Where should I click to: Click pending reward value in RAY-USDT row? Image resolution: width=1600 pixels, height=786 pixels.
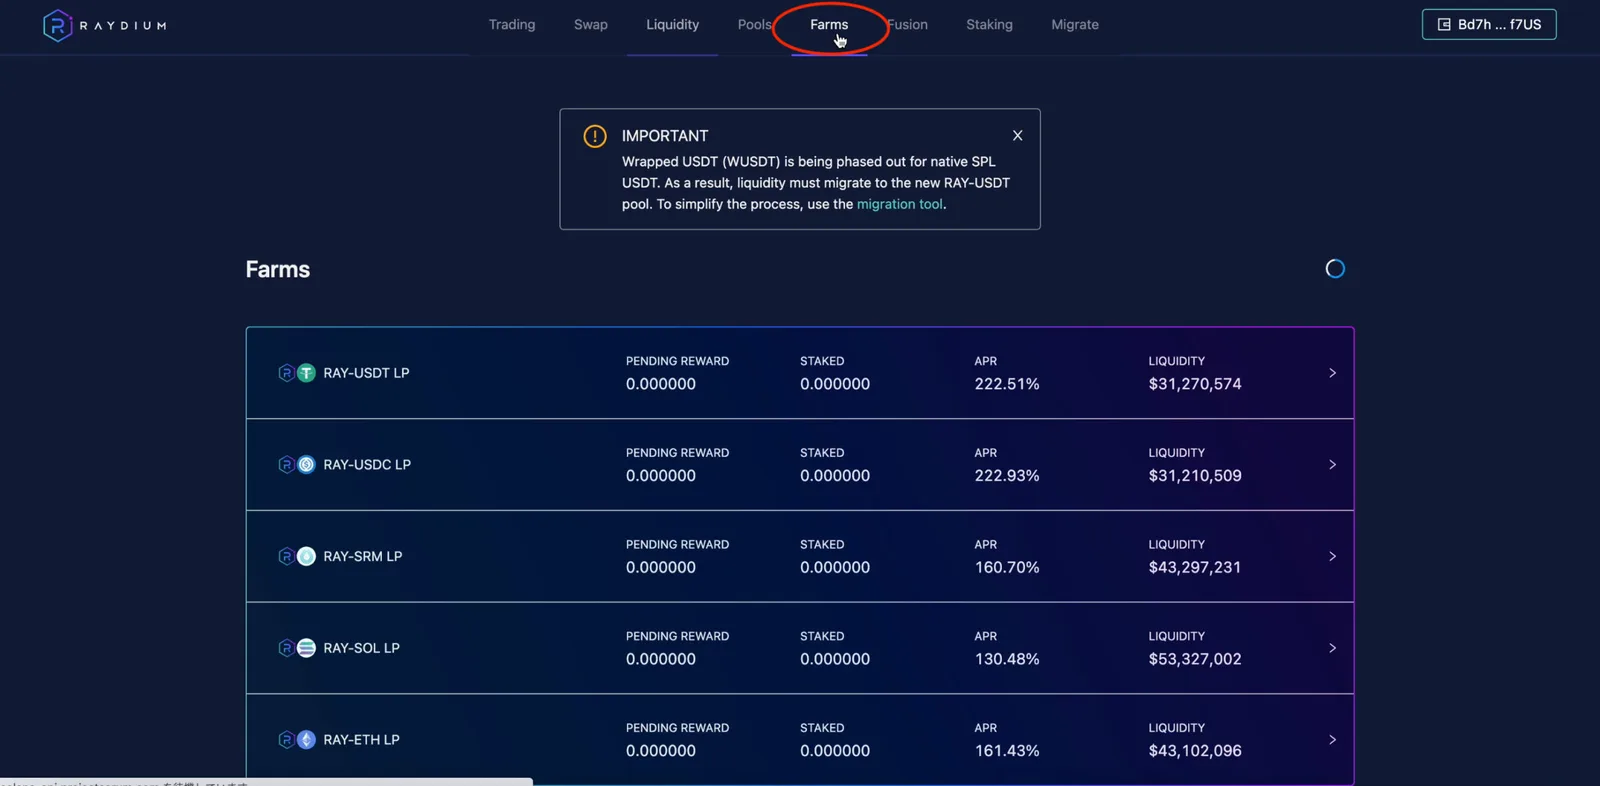[661, 384]
